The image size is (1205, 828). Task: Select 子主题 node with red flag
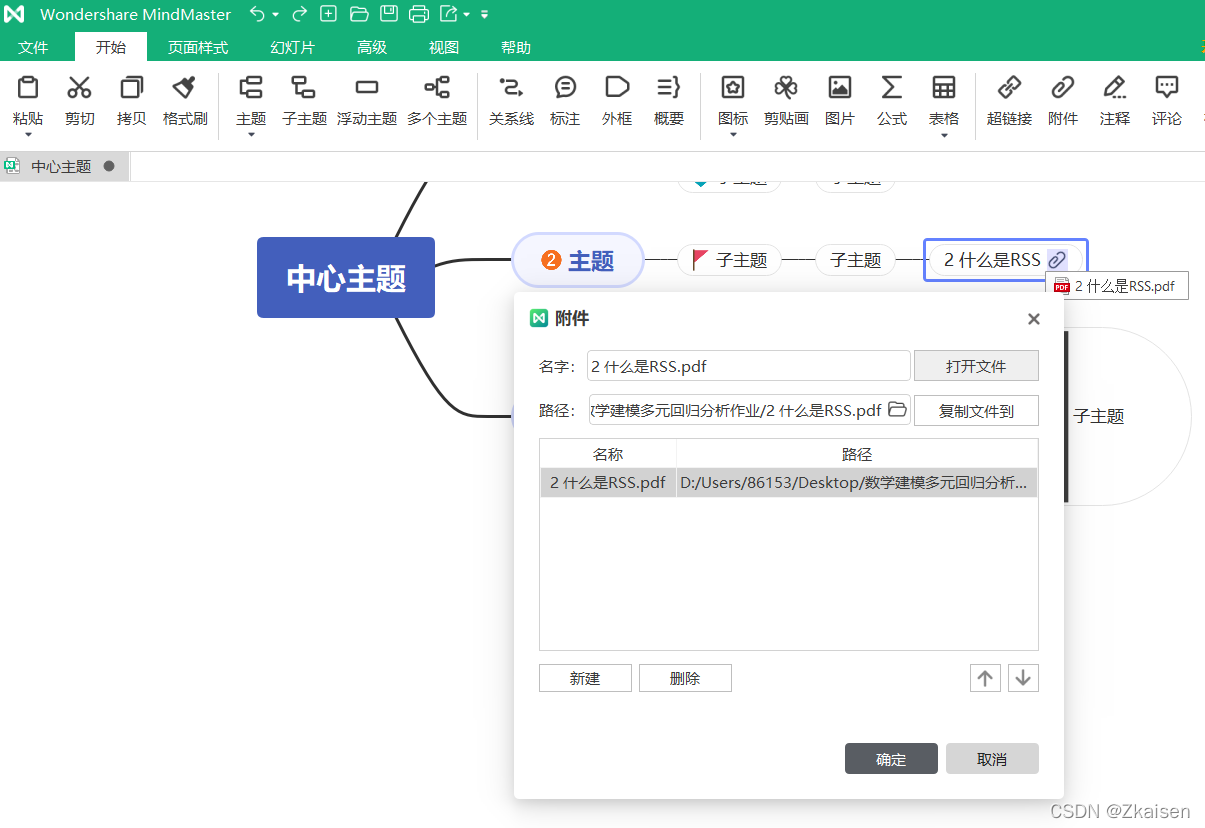729,260
